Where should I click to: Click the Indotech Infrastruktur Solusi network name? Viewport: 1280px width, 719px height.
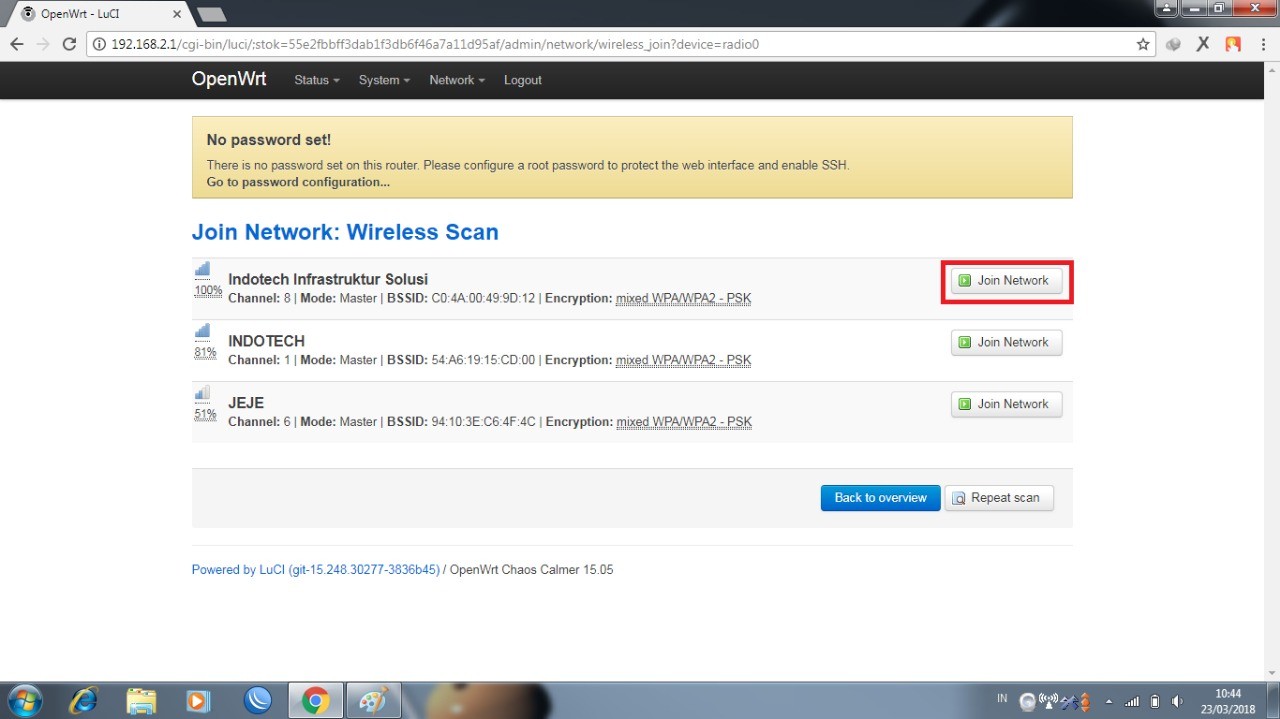(328, 279)
